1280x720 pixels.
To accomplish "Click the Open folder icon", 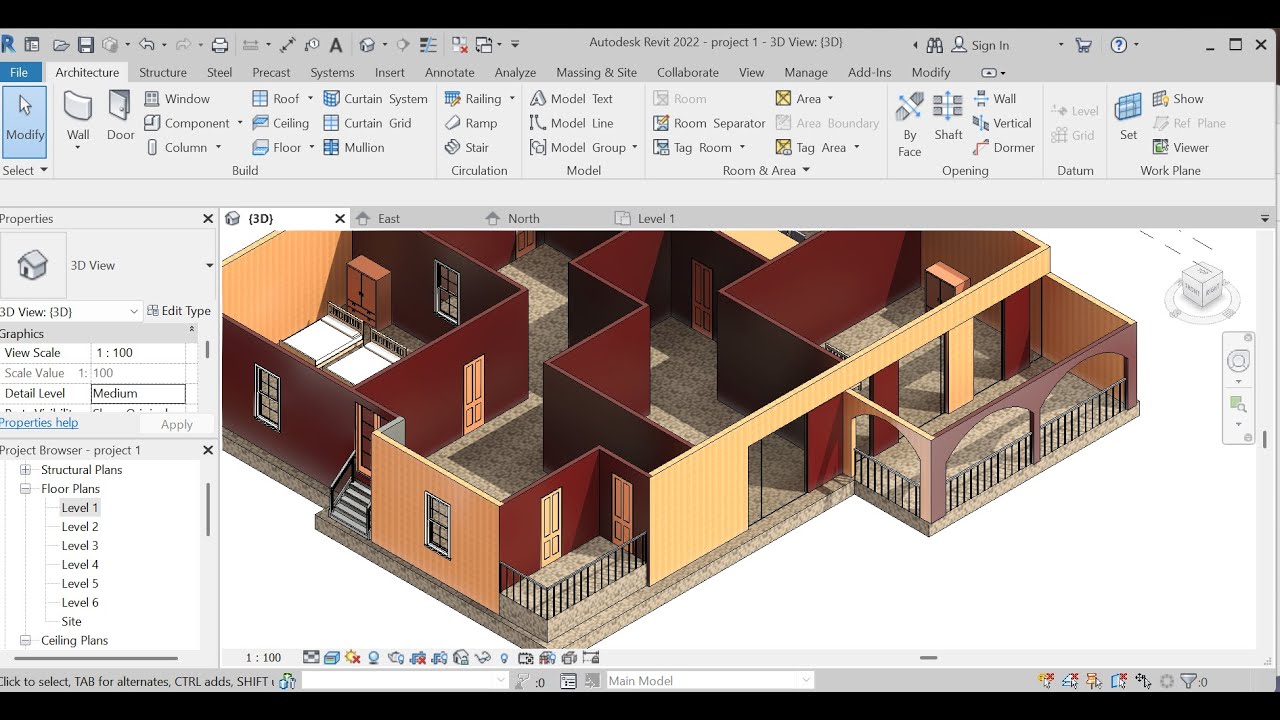I will point(61,45).
